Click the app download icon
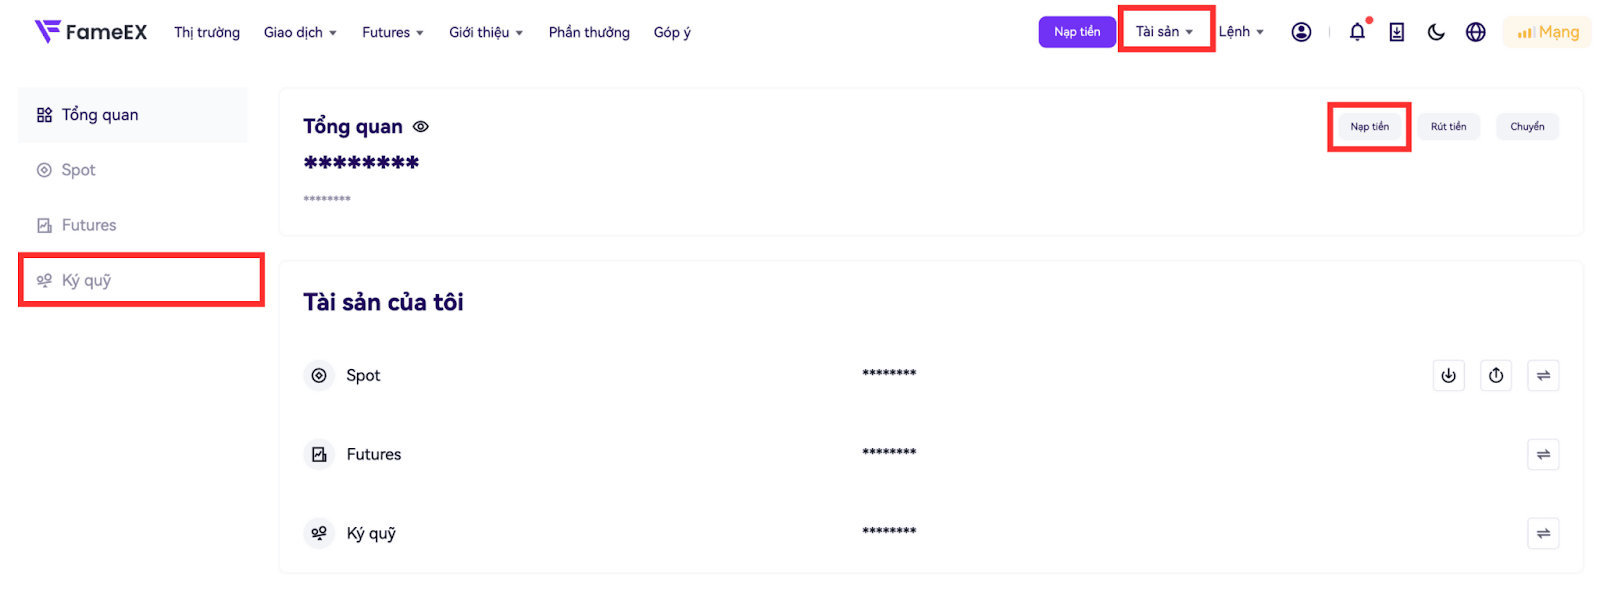The image size is (1600, 602). pos(1397,32)
